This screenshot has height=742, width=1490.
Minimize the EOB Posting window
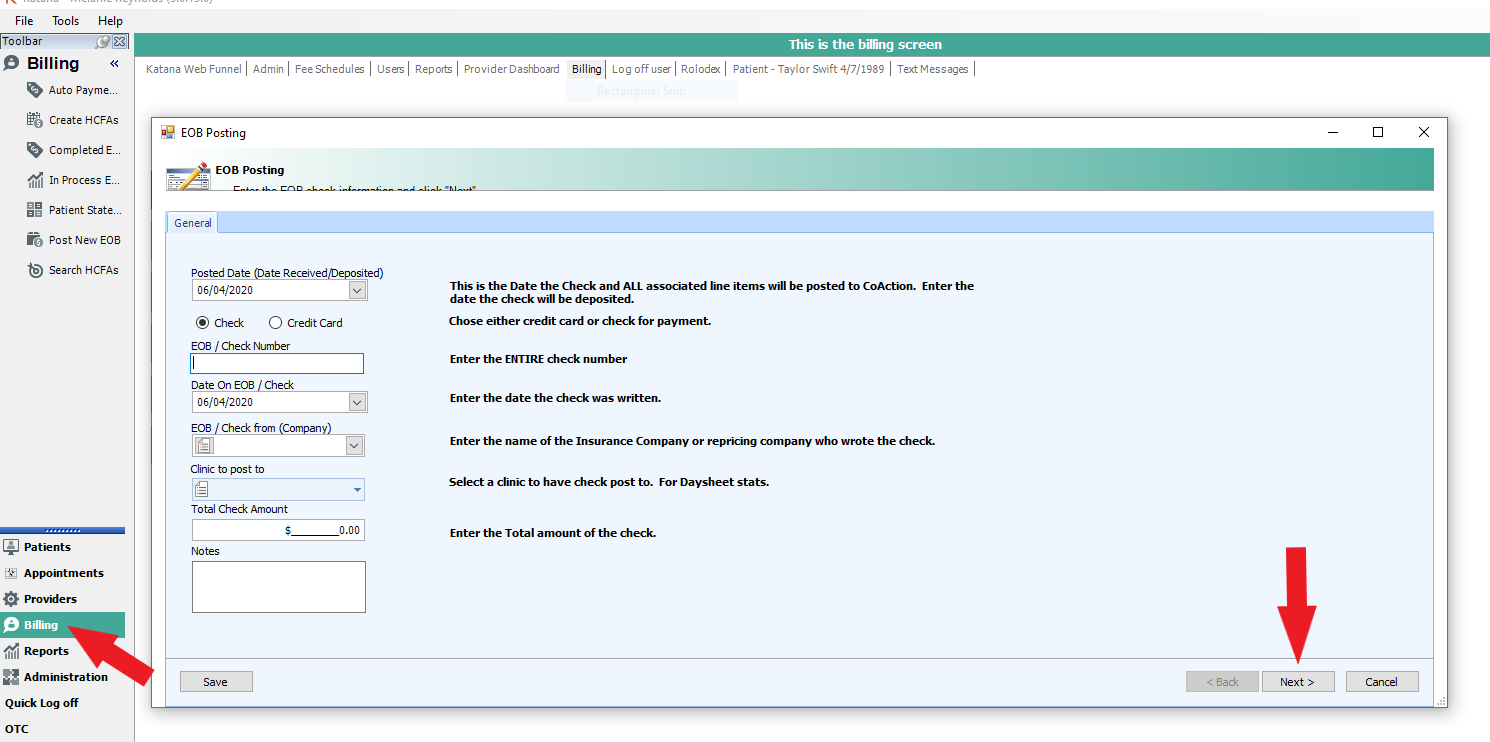(1333, 132)
